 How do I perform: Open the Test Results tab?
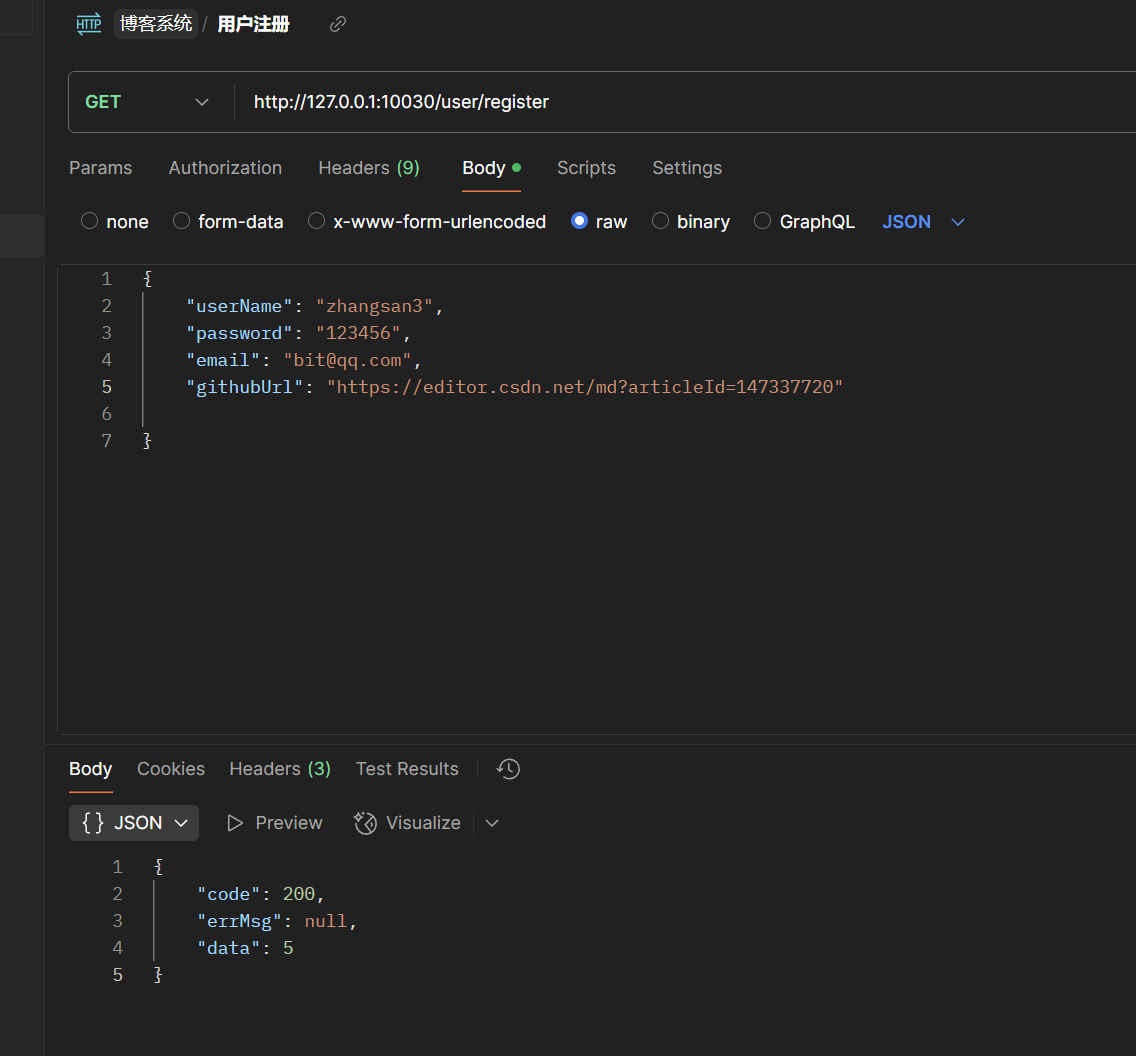point(407,769)
